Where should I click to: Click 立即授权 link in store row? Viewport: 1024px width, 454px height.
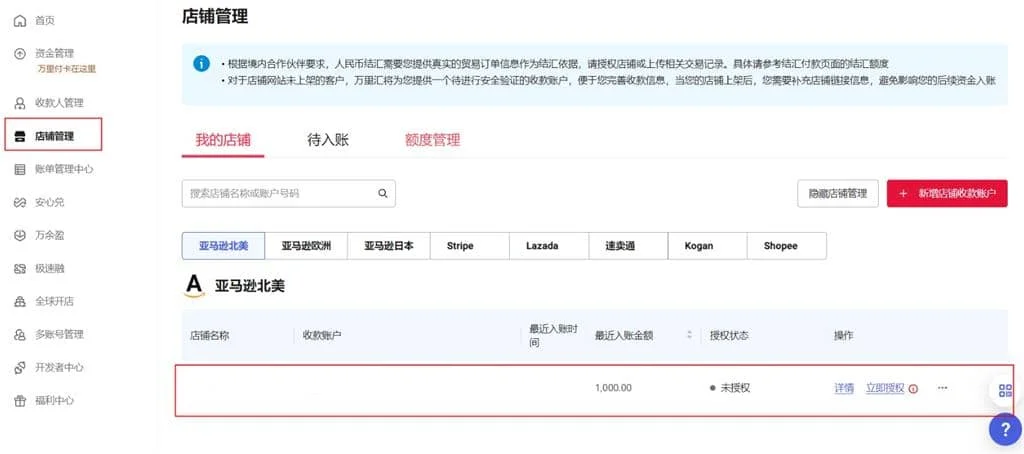[x=885, y=388]
